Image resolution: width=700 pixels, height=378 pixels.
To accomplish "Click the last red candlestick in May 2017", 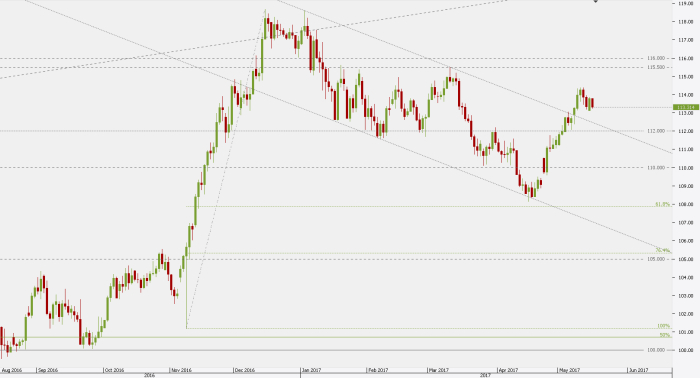I will pyautogui.click(x=592, y=103).
